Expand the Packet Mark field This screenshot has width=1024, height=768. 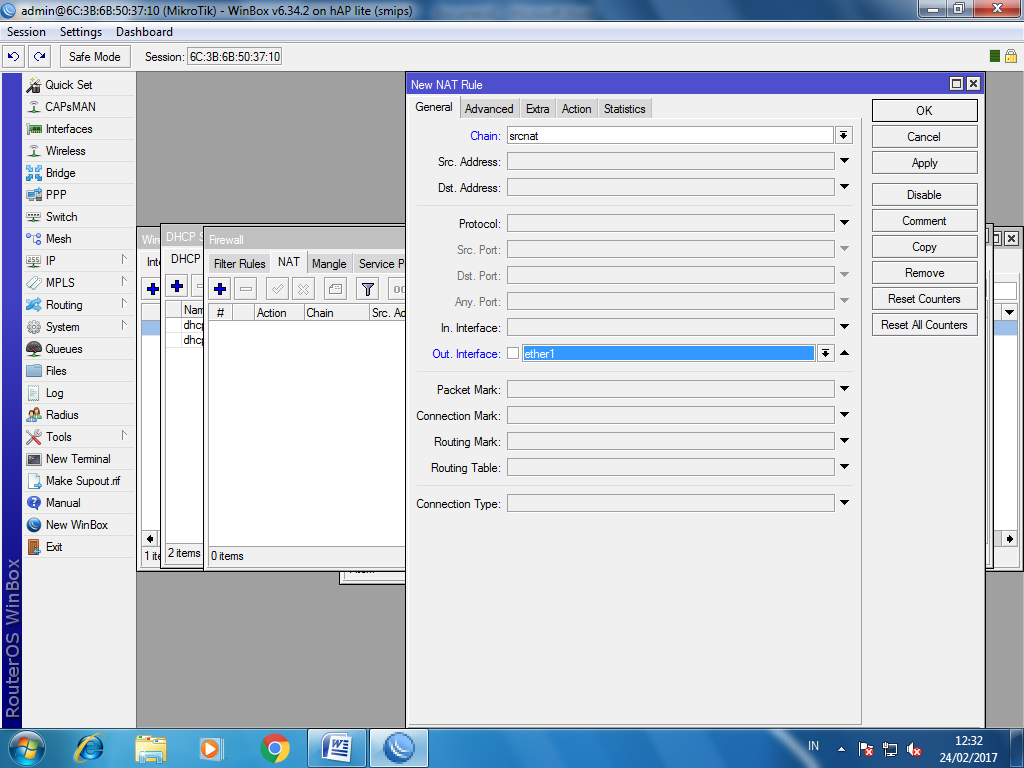tap(844, 389)
